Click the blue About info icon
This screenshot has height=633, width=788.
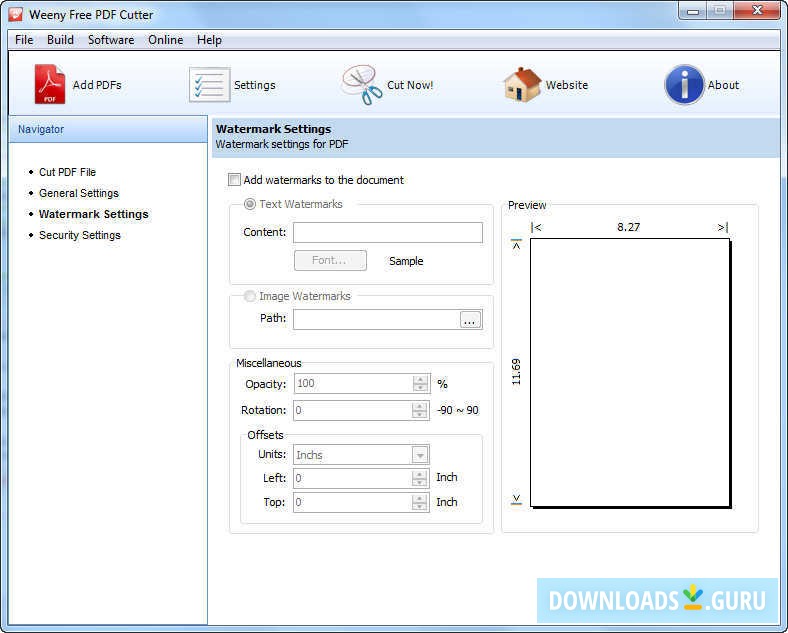pos(684,85)
